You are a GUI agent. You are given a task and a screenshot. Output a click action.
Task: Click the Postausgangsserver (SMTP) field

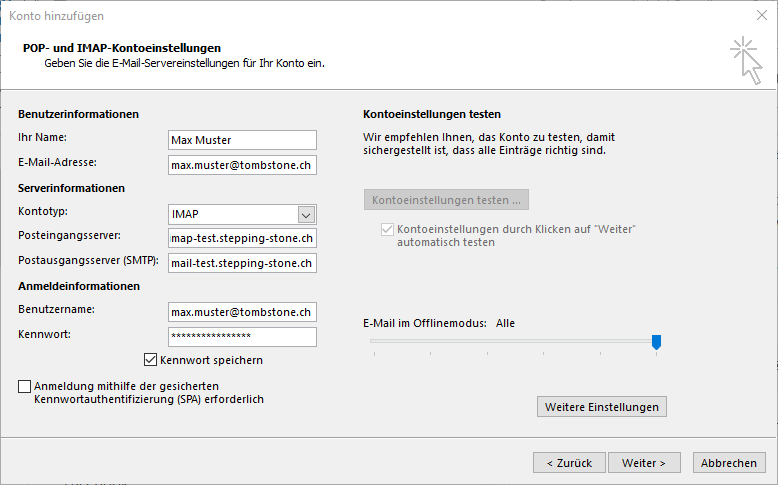pyautogui.click(x=242, y=263)
